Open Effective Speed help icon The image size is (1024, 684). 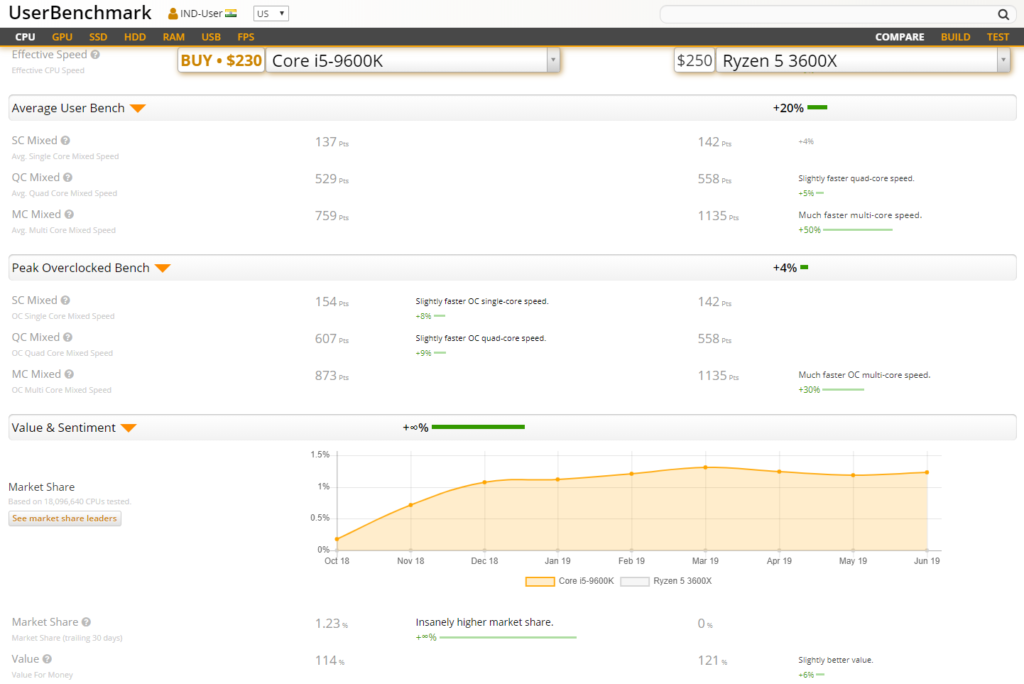[95, 55]
